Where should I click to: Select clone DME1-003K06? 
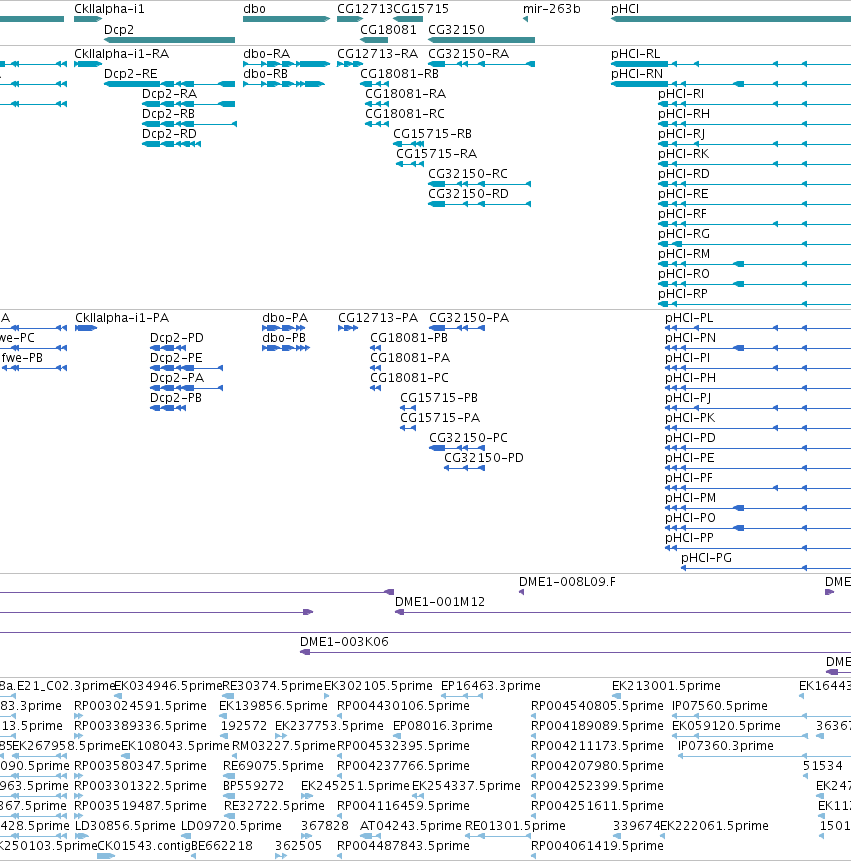(344, 642)
